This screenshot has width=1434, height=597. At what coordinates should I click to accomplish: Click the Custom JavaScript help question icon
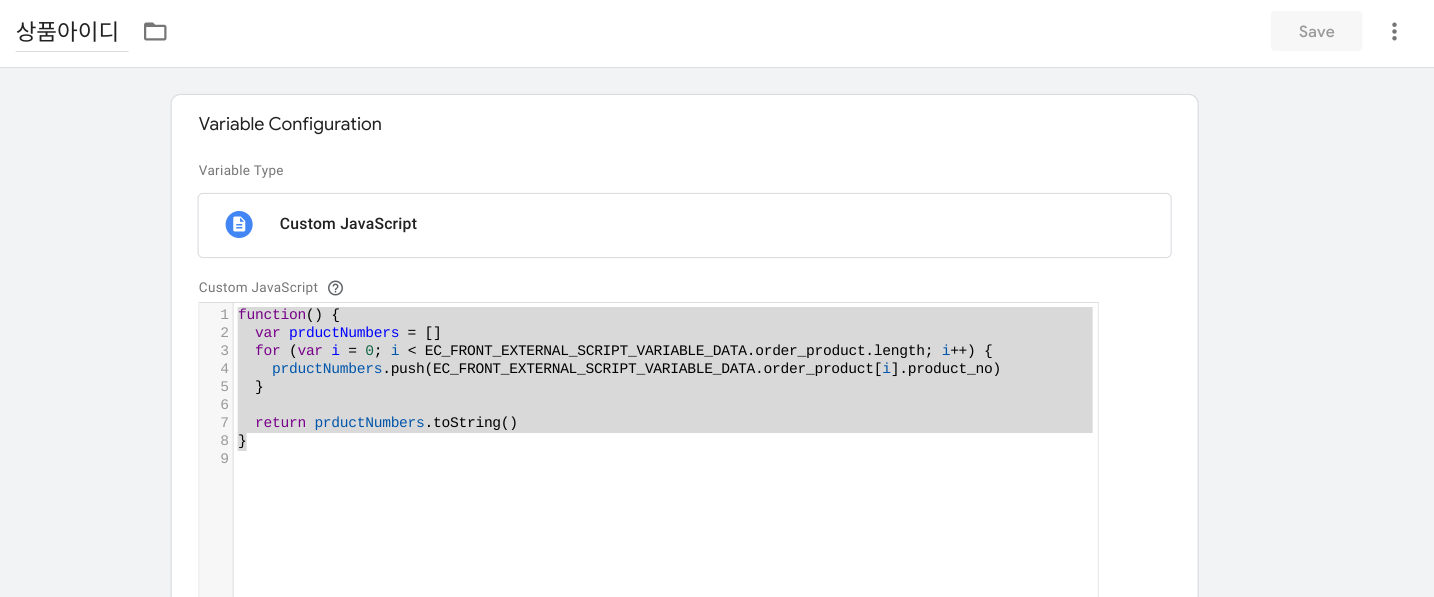(336, 288)
